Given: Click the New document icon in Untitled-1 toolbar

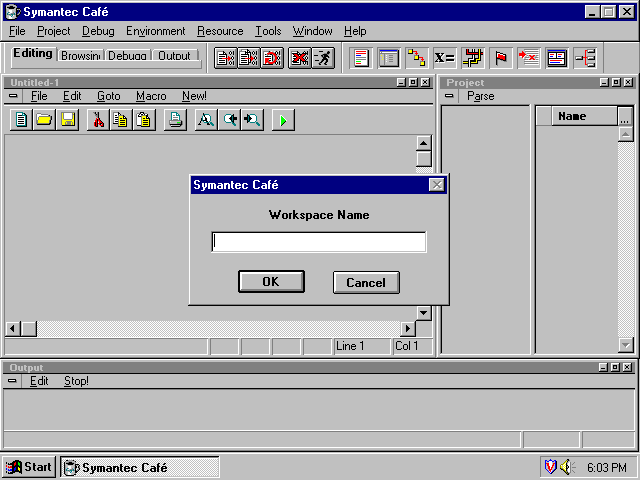Looking at the screenshot, I should pyautogui.click(x=21, y=120).
